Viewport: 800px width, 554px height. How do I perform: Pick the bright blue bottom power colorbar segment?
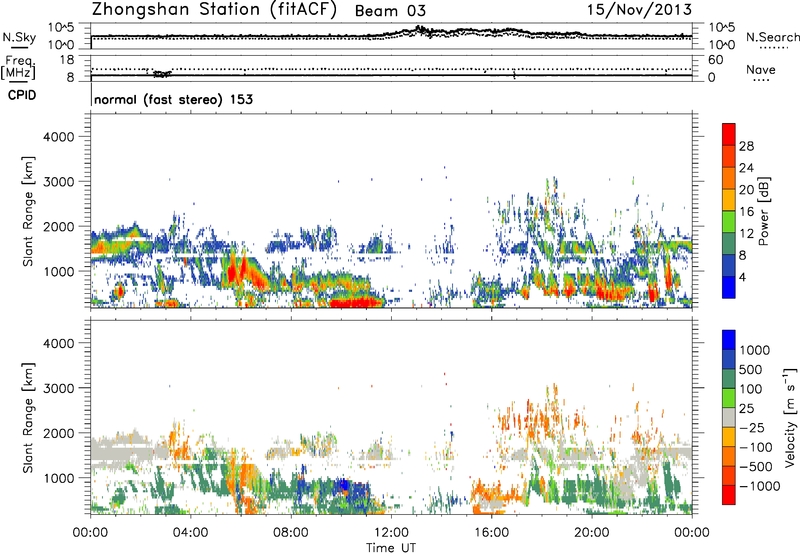729,288
